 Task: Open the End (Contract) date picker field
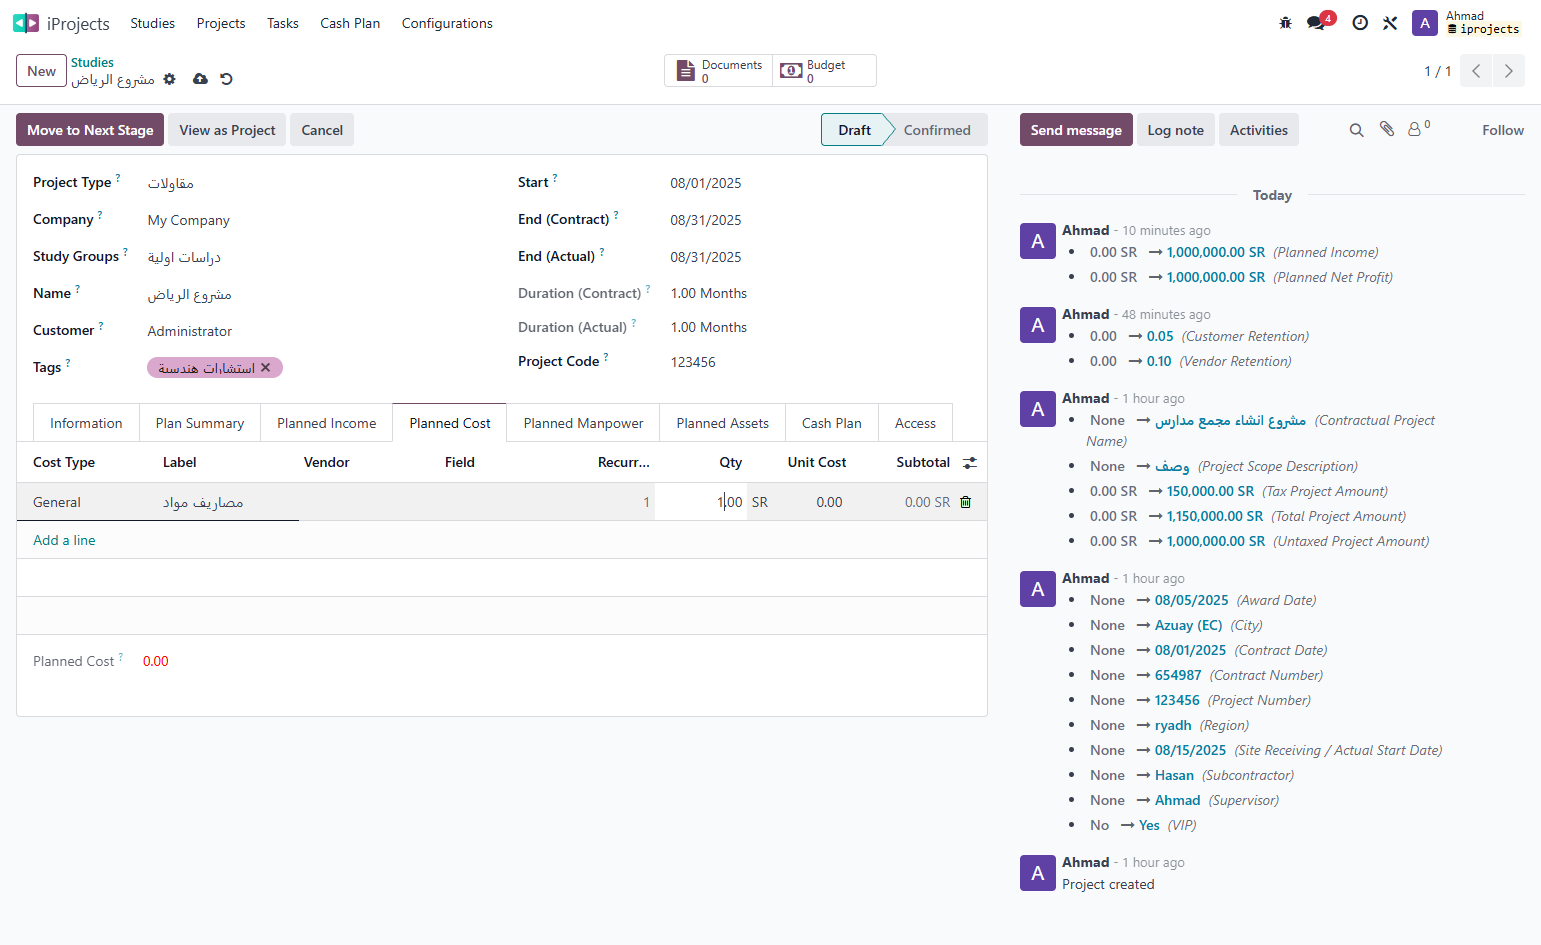point(820,221)
